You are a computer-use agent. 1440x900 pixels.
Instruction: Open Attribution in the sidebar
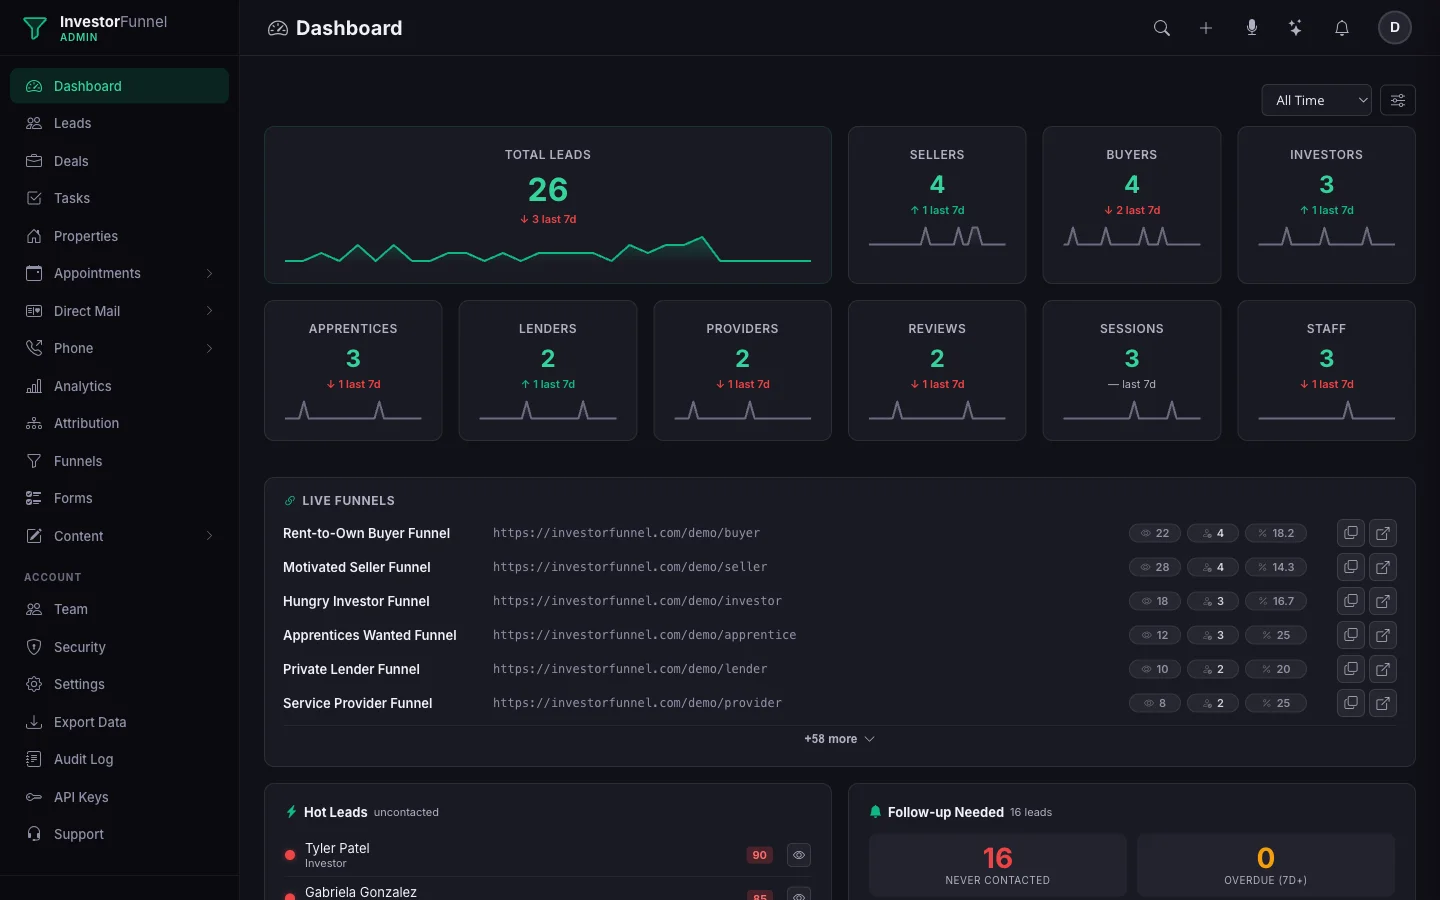tap(119, 423)
